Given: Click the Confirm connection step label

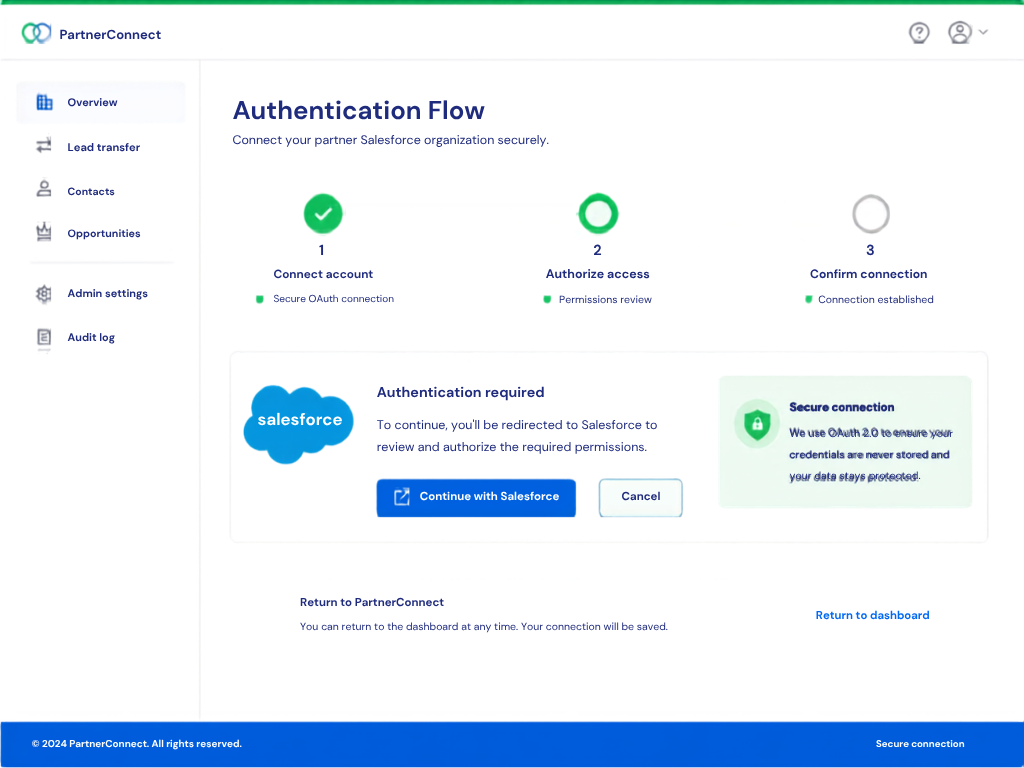Looking at the screenshot, I should [x=869, y=274].
